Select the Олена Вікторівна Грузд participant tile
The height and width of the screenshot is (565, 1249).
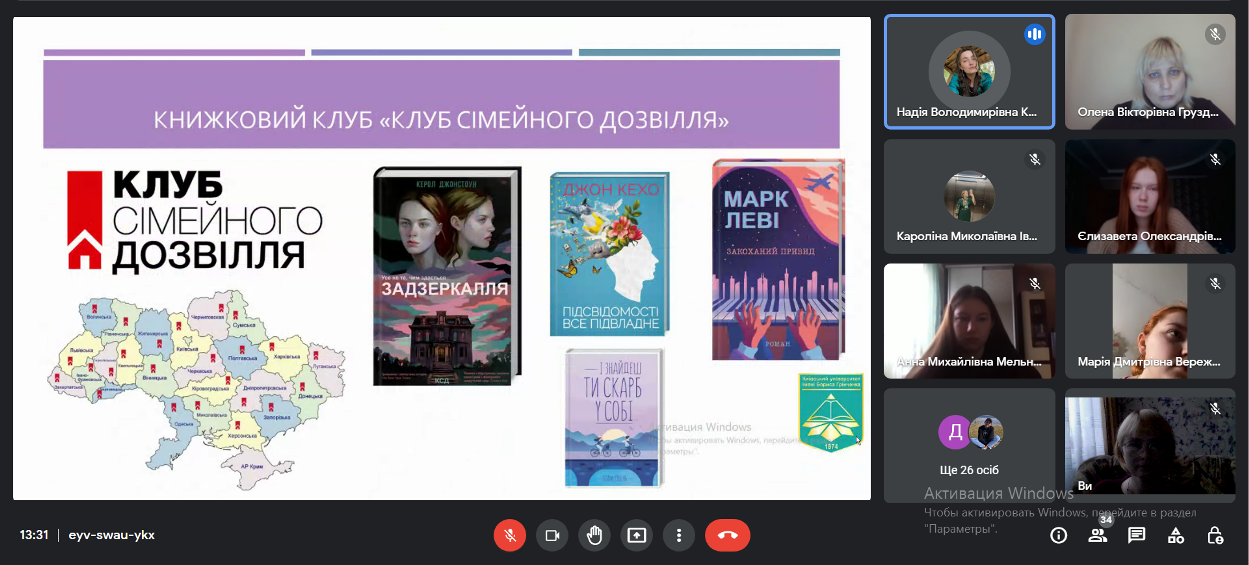coord(1150,71)
